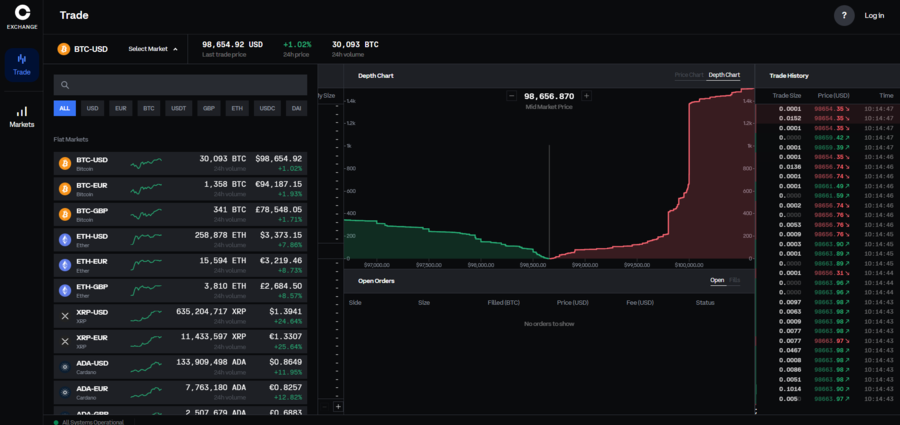
Task: Click Bitcoin icon in BTC-EUR row
Action: [65, 189]
